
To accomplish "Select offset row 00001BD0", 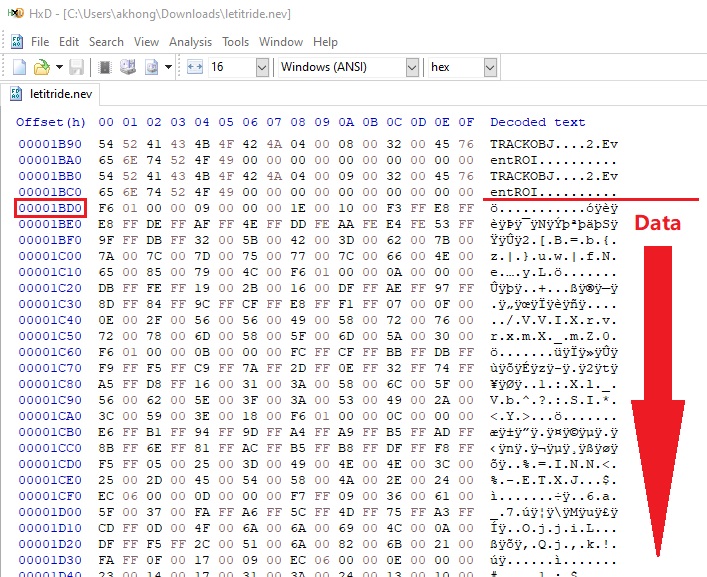I will tap(51, 208).
